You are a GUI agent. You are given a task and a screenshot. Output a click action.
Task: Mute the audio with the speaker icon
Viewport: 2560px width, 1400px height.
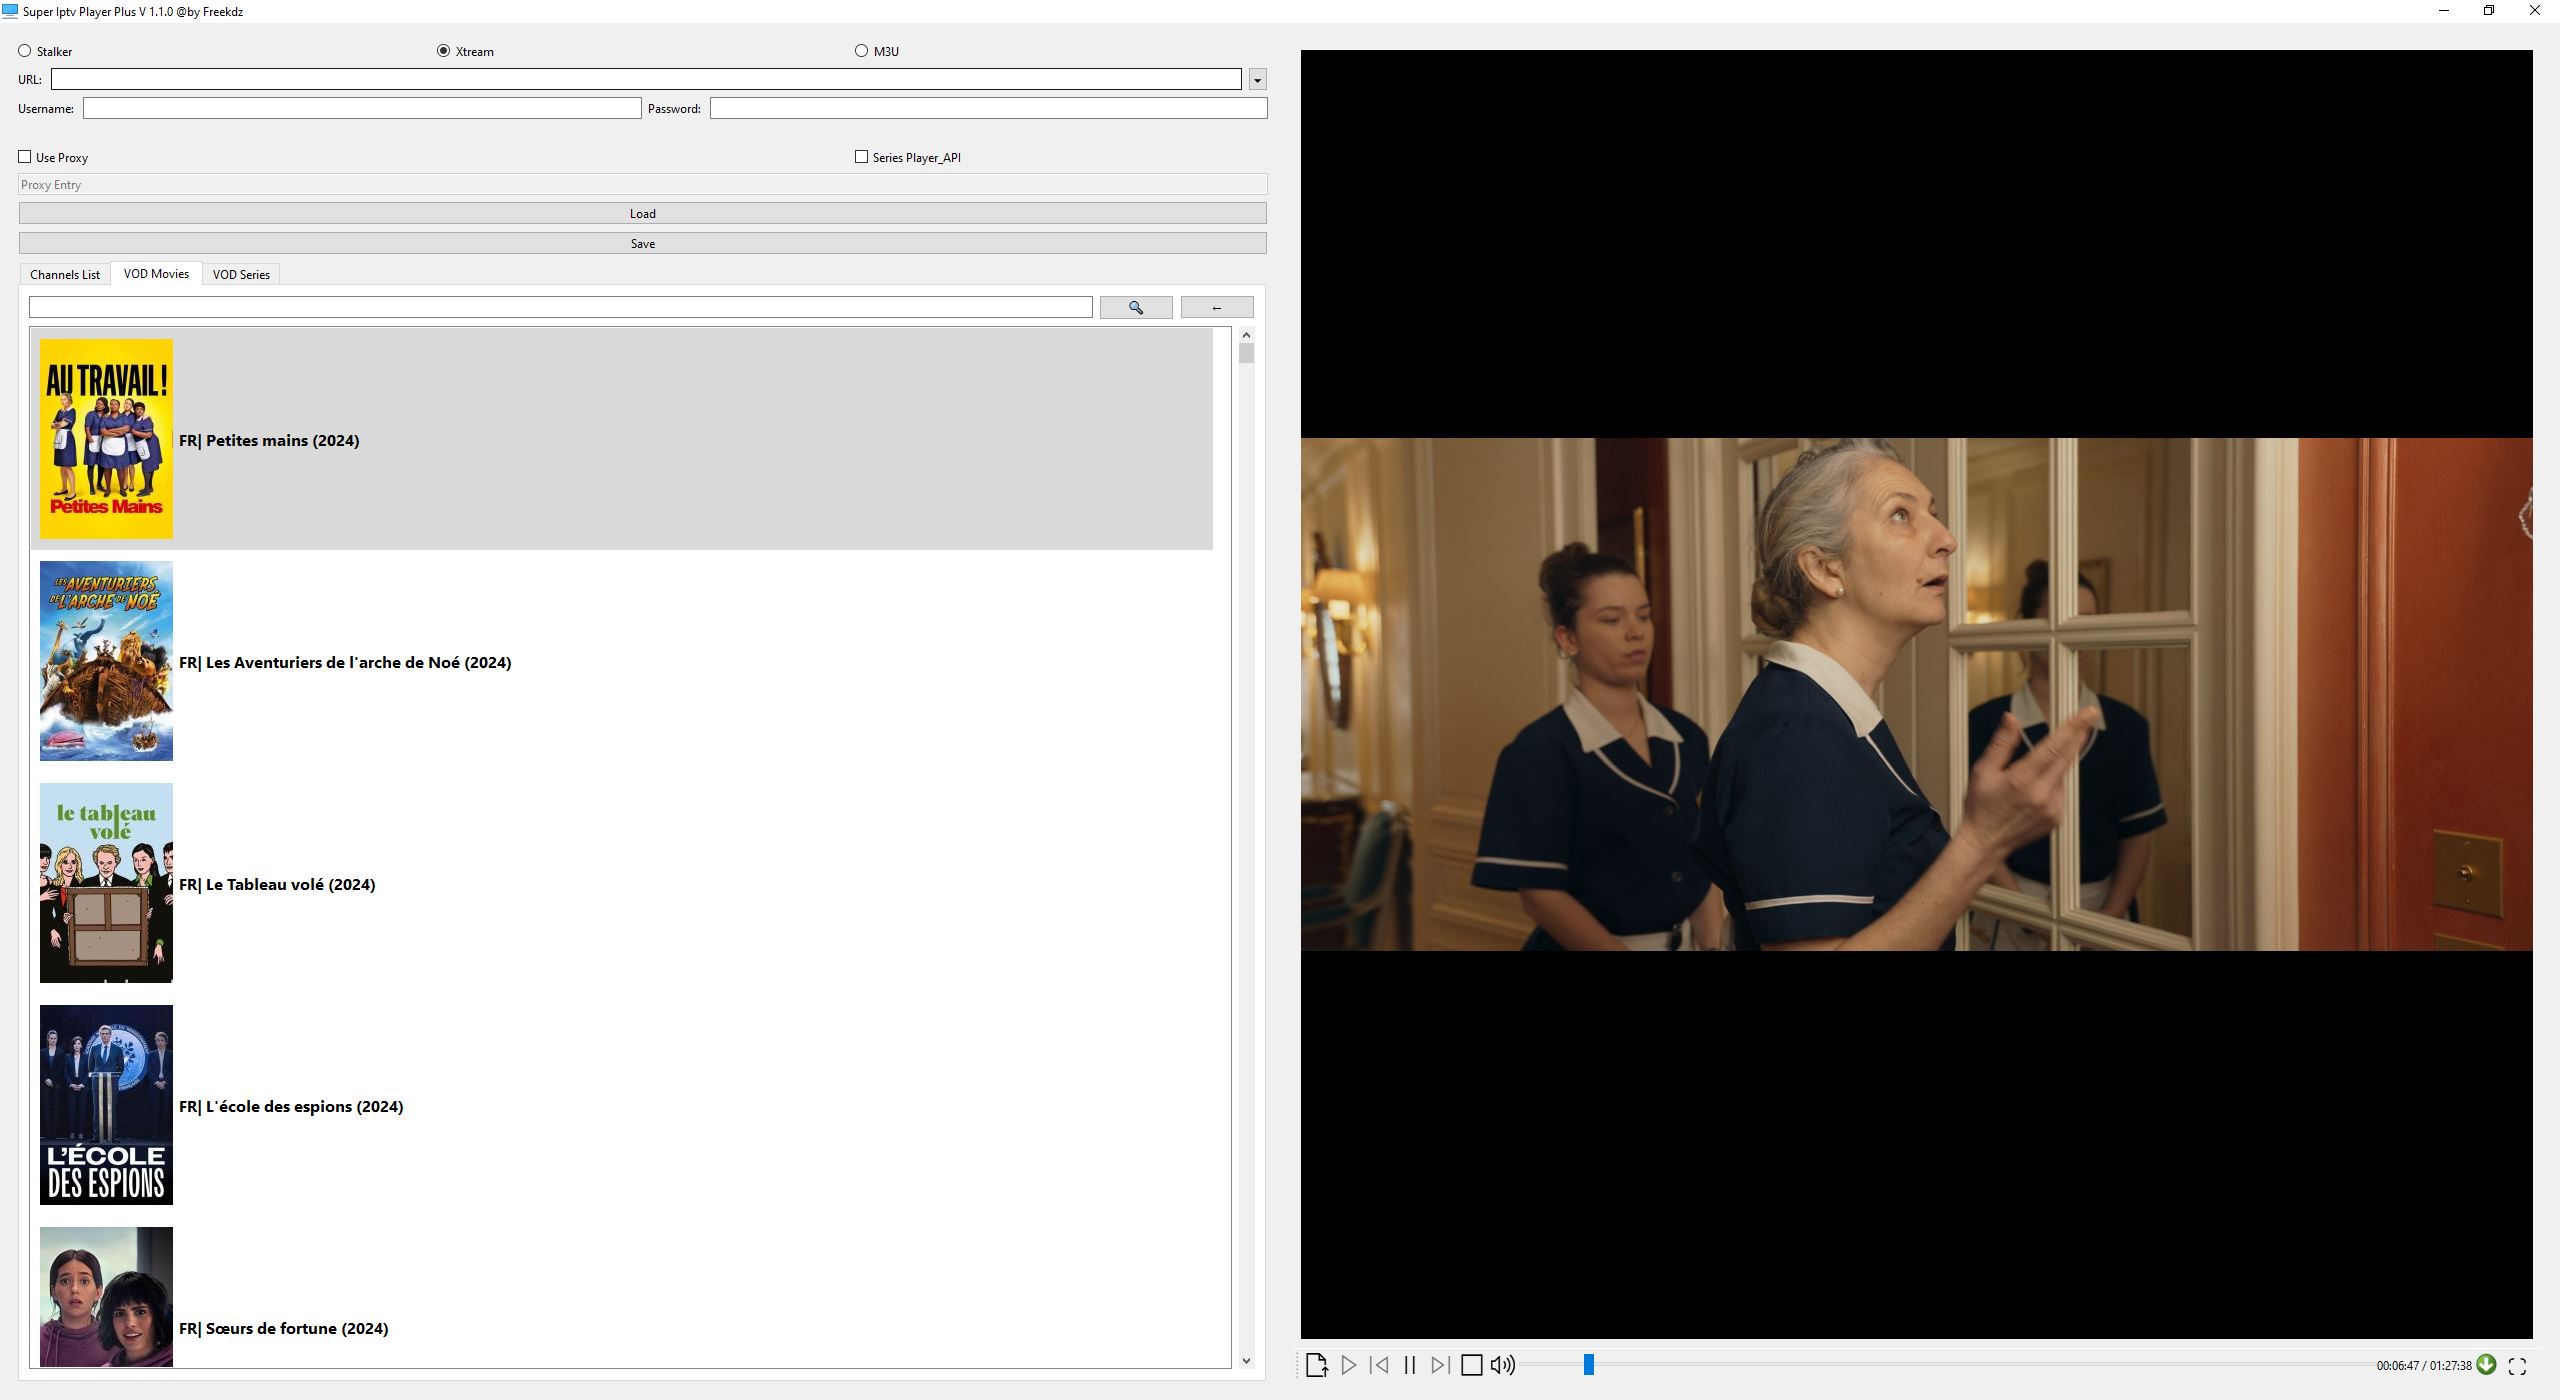1503,1365
